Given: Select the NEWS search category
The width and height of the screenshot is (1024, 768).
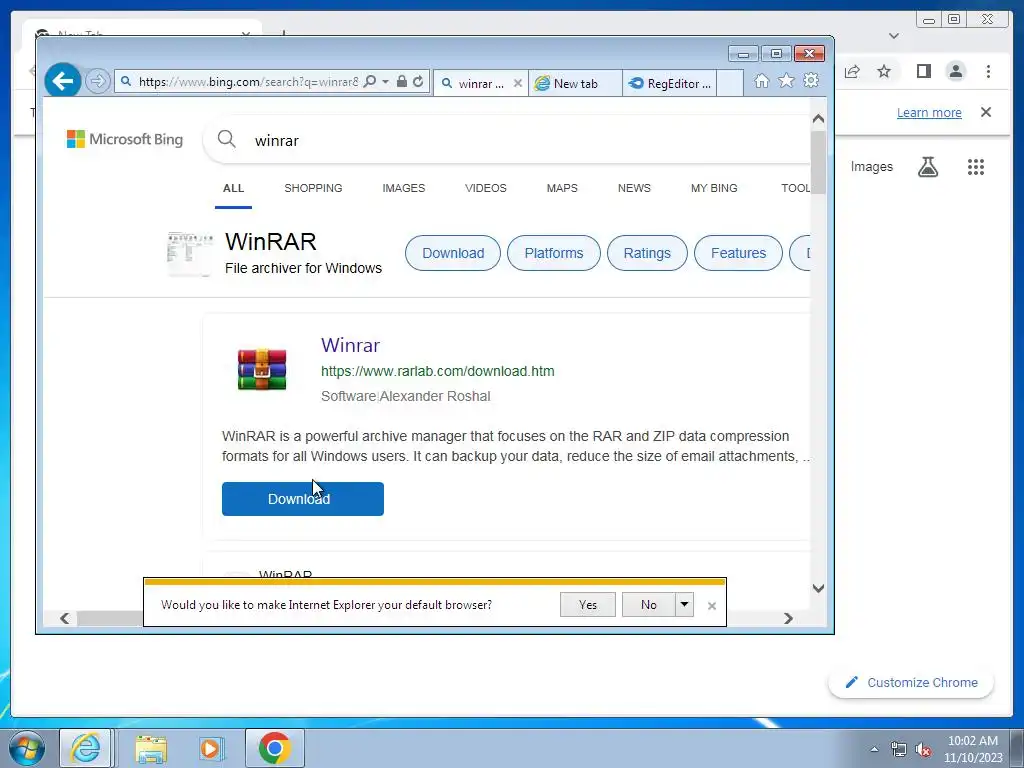Looking at the screenshot, I should [634, 188].
